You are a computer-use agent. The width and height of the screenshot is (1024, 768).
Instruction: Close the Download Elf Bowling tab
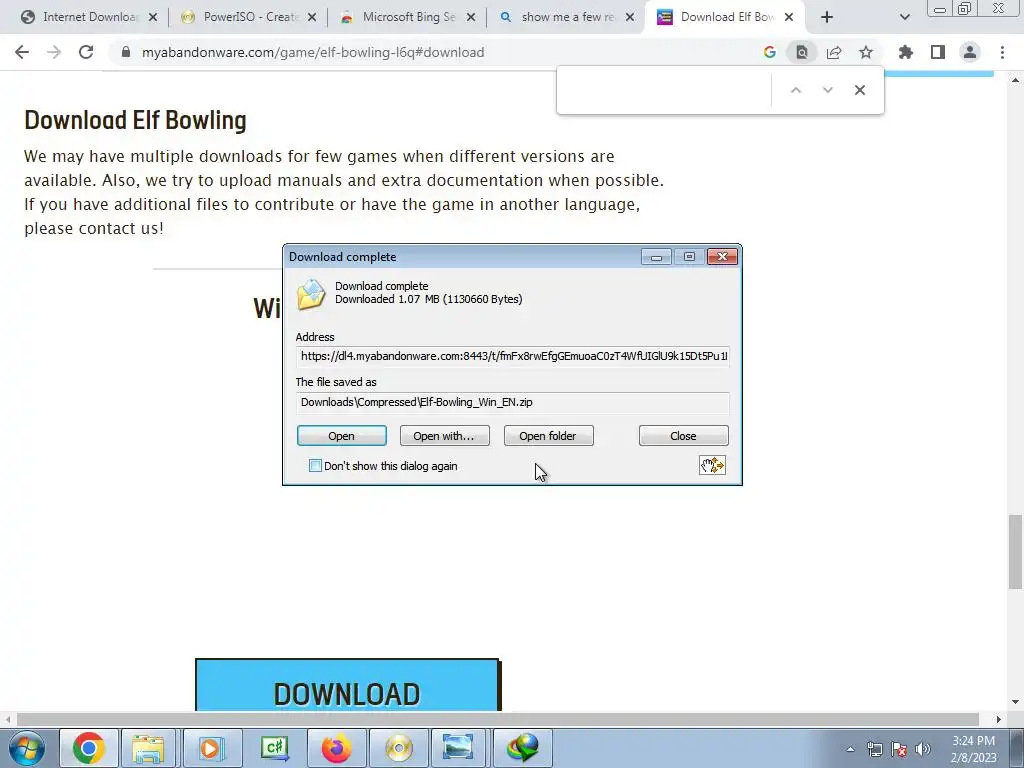click(789, 17)
